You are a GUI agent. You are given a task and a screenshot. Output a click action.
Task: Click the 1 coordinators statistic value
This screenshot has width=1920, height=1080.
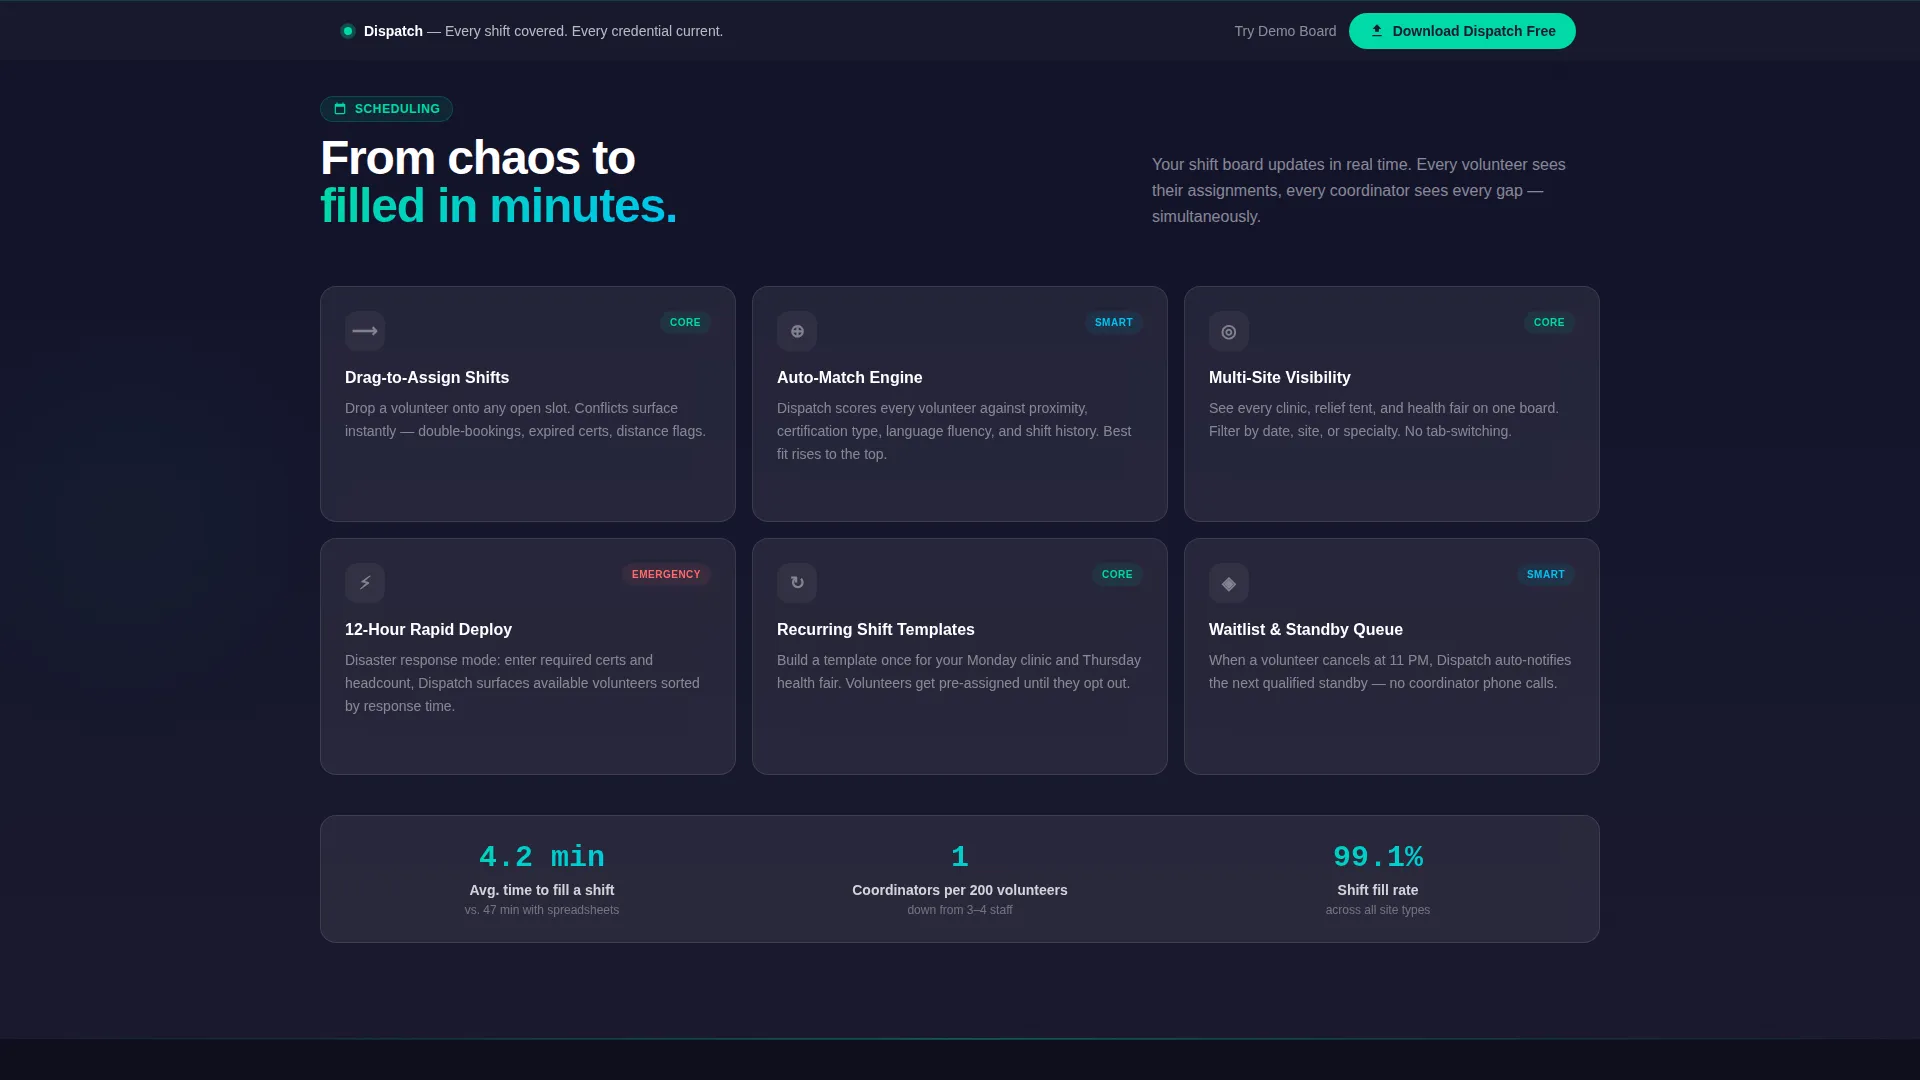pos(960,857)
